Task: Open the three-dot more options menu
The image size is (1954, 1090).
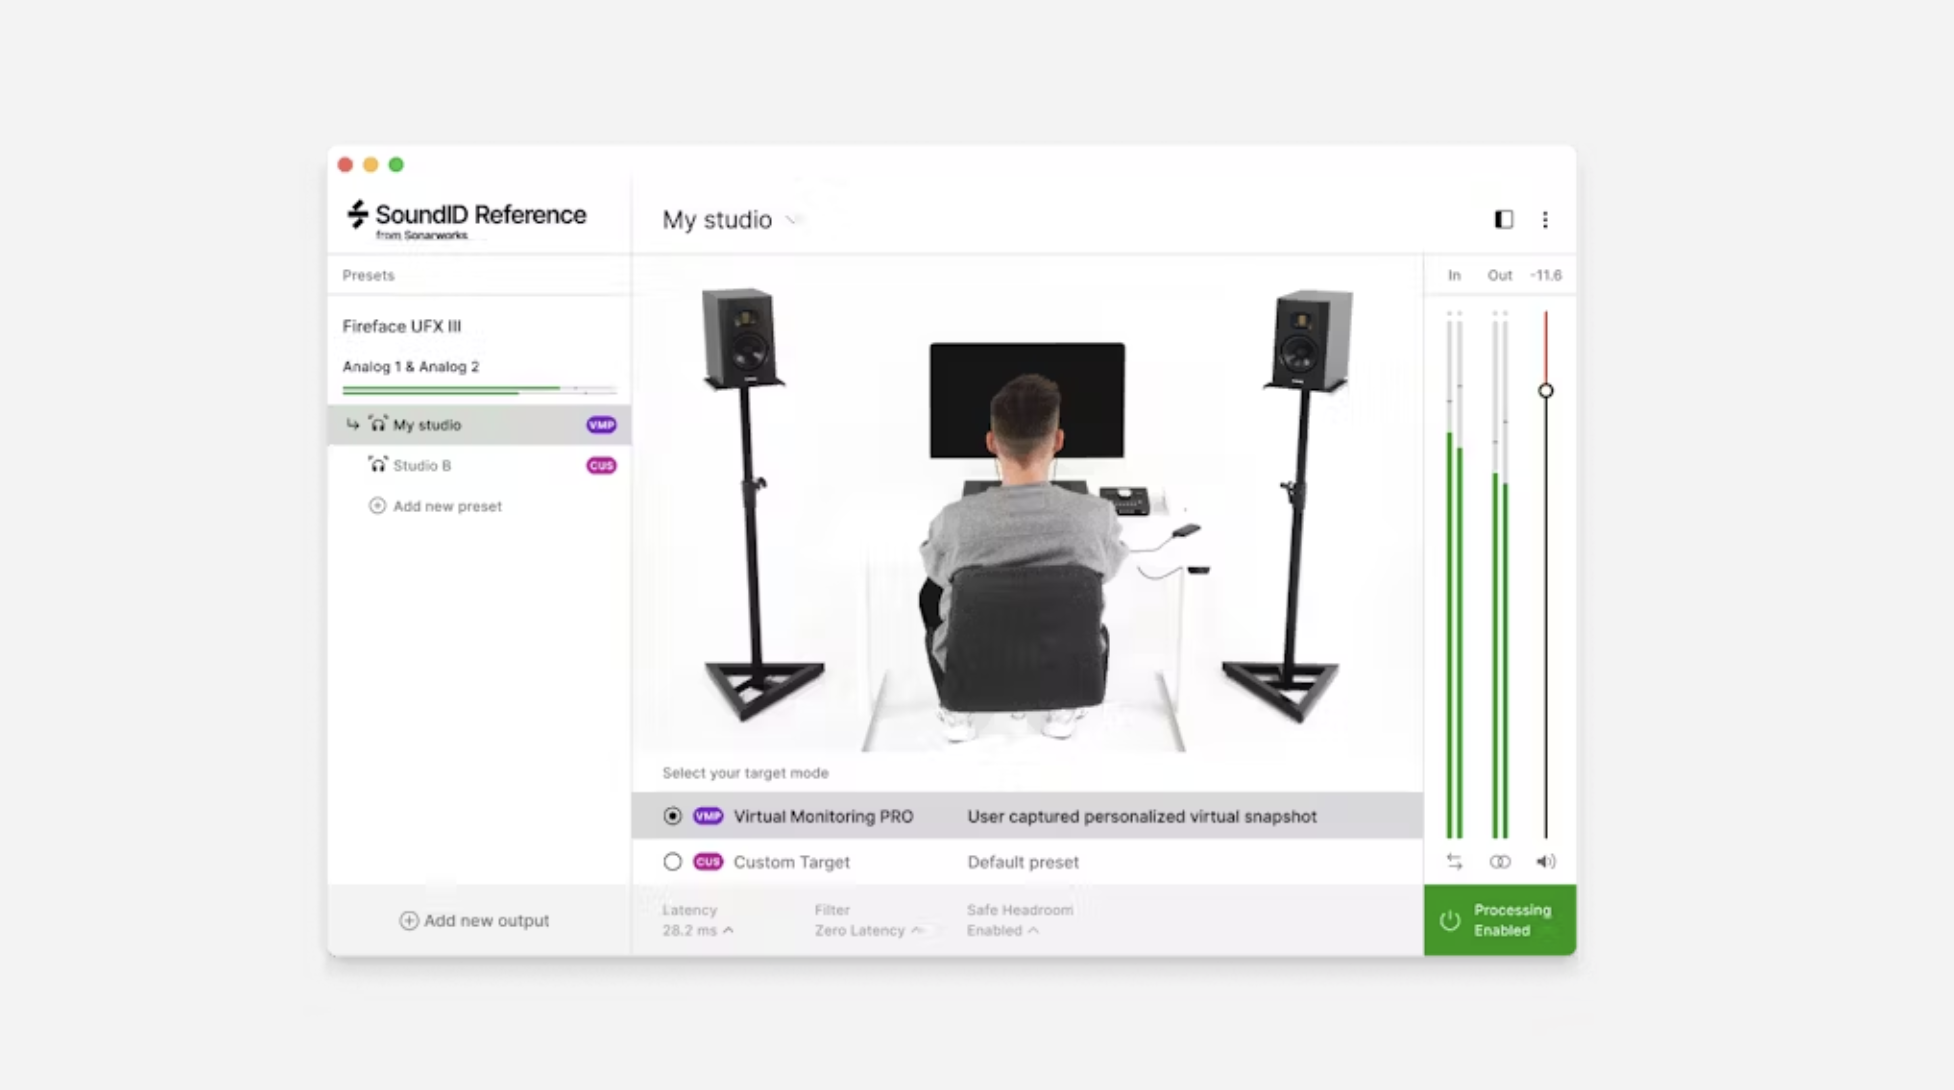Action: point(1545,219)
